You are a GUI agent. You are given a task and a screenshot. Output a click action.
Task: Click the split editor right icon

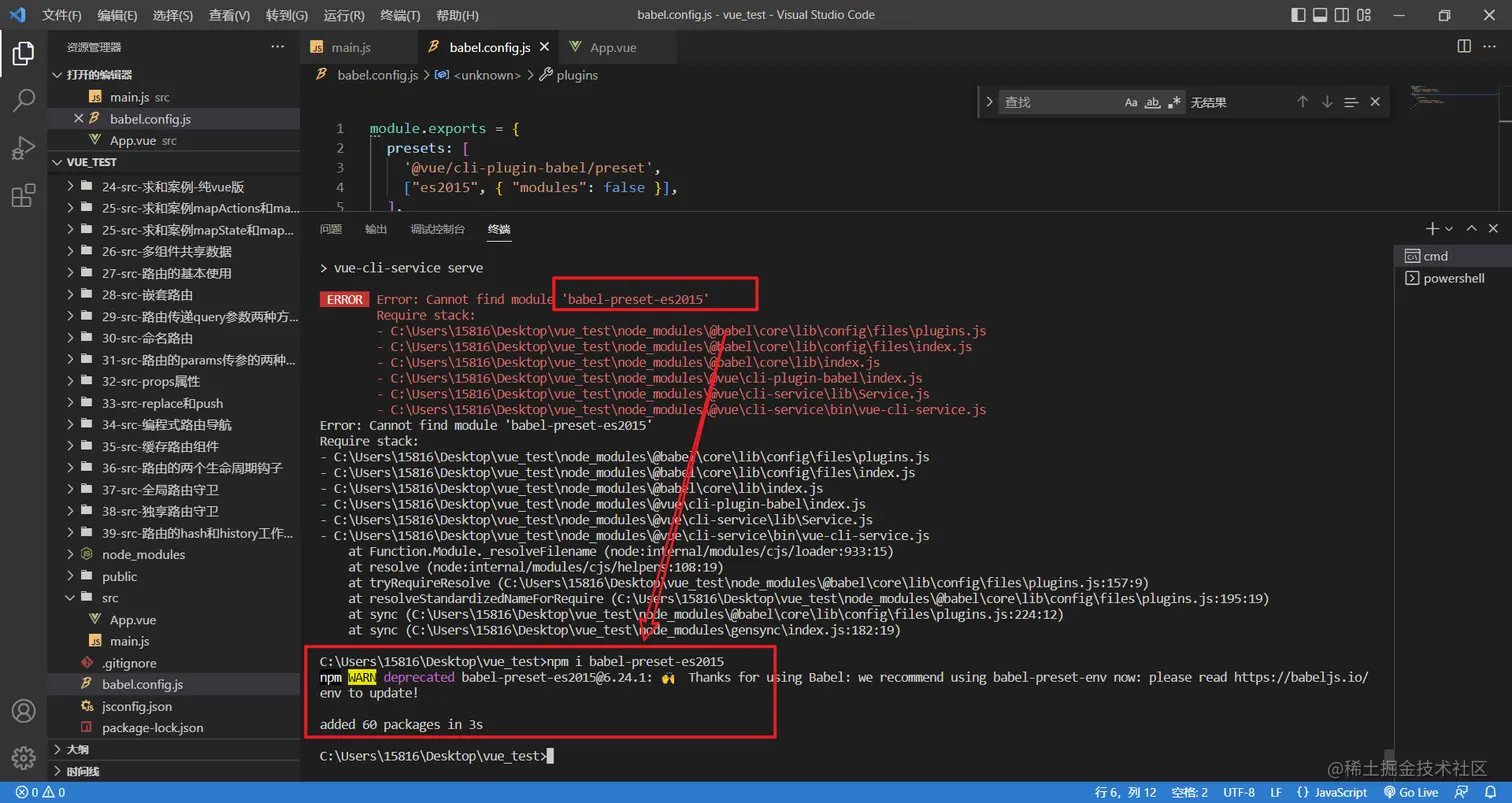1464,47
